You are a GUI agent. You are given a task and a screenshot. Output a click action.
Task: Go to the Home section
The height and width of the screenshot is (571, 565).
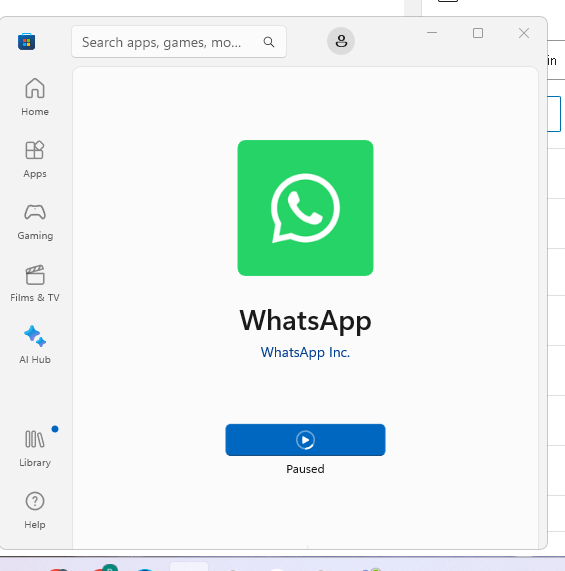[35, 97]
